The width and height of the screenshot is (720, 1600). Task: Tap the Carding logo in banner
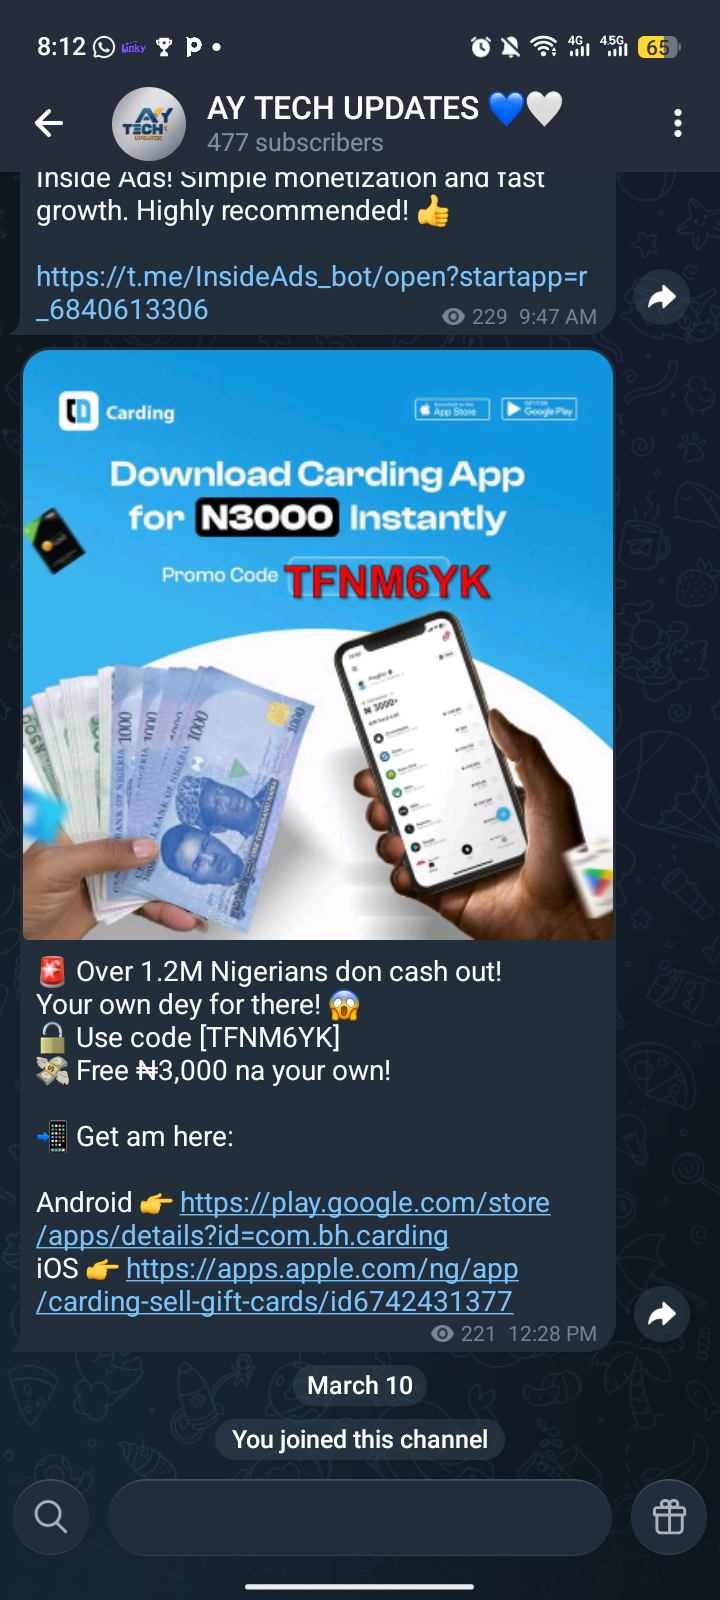pos(117,411)
